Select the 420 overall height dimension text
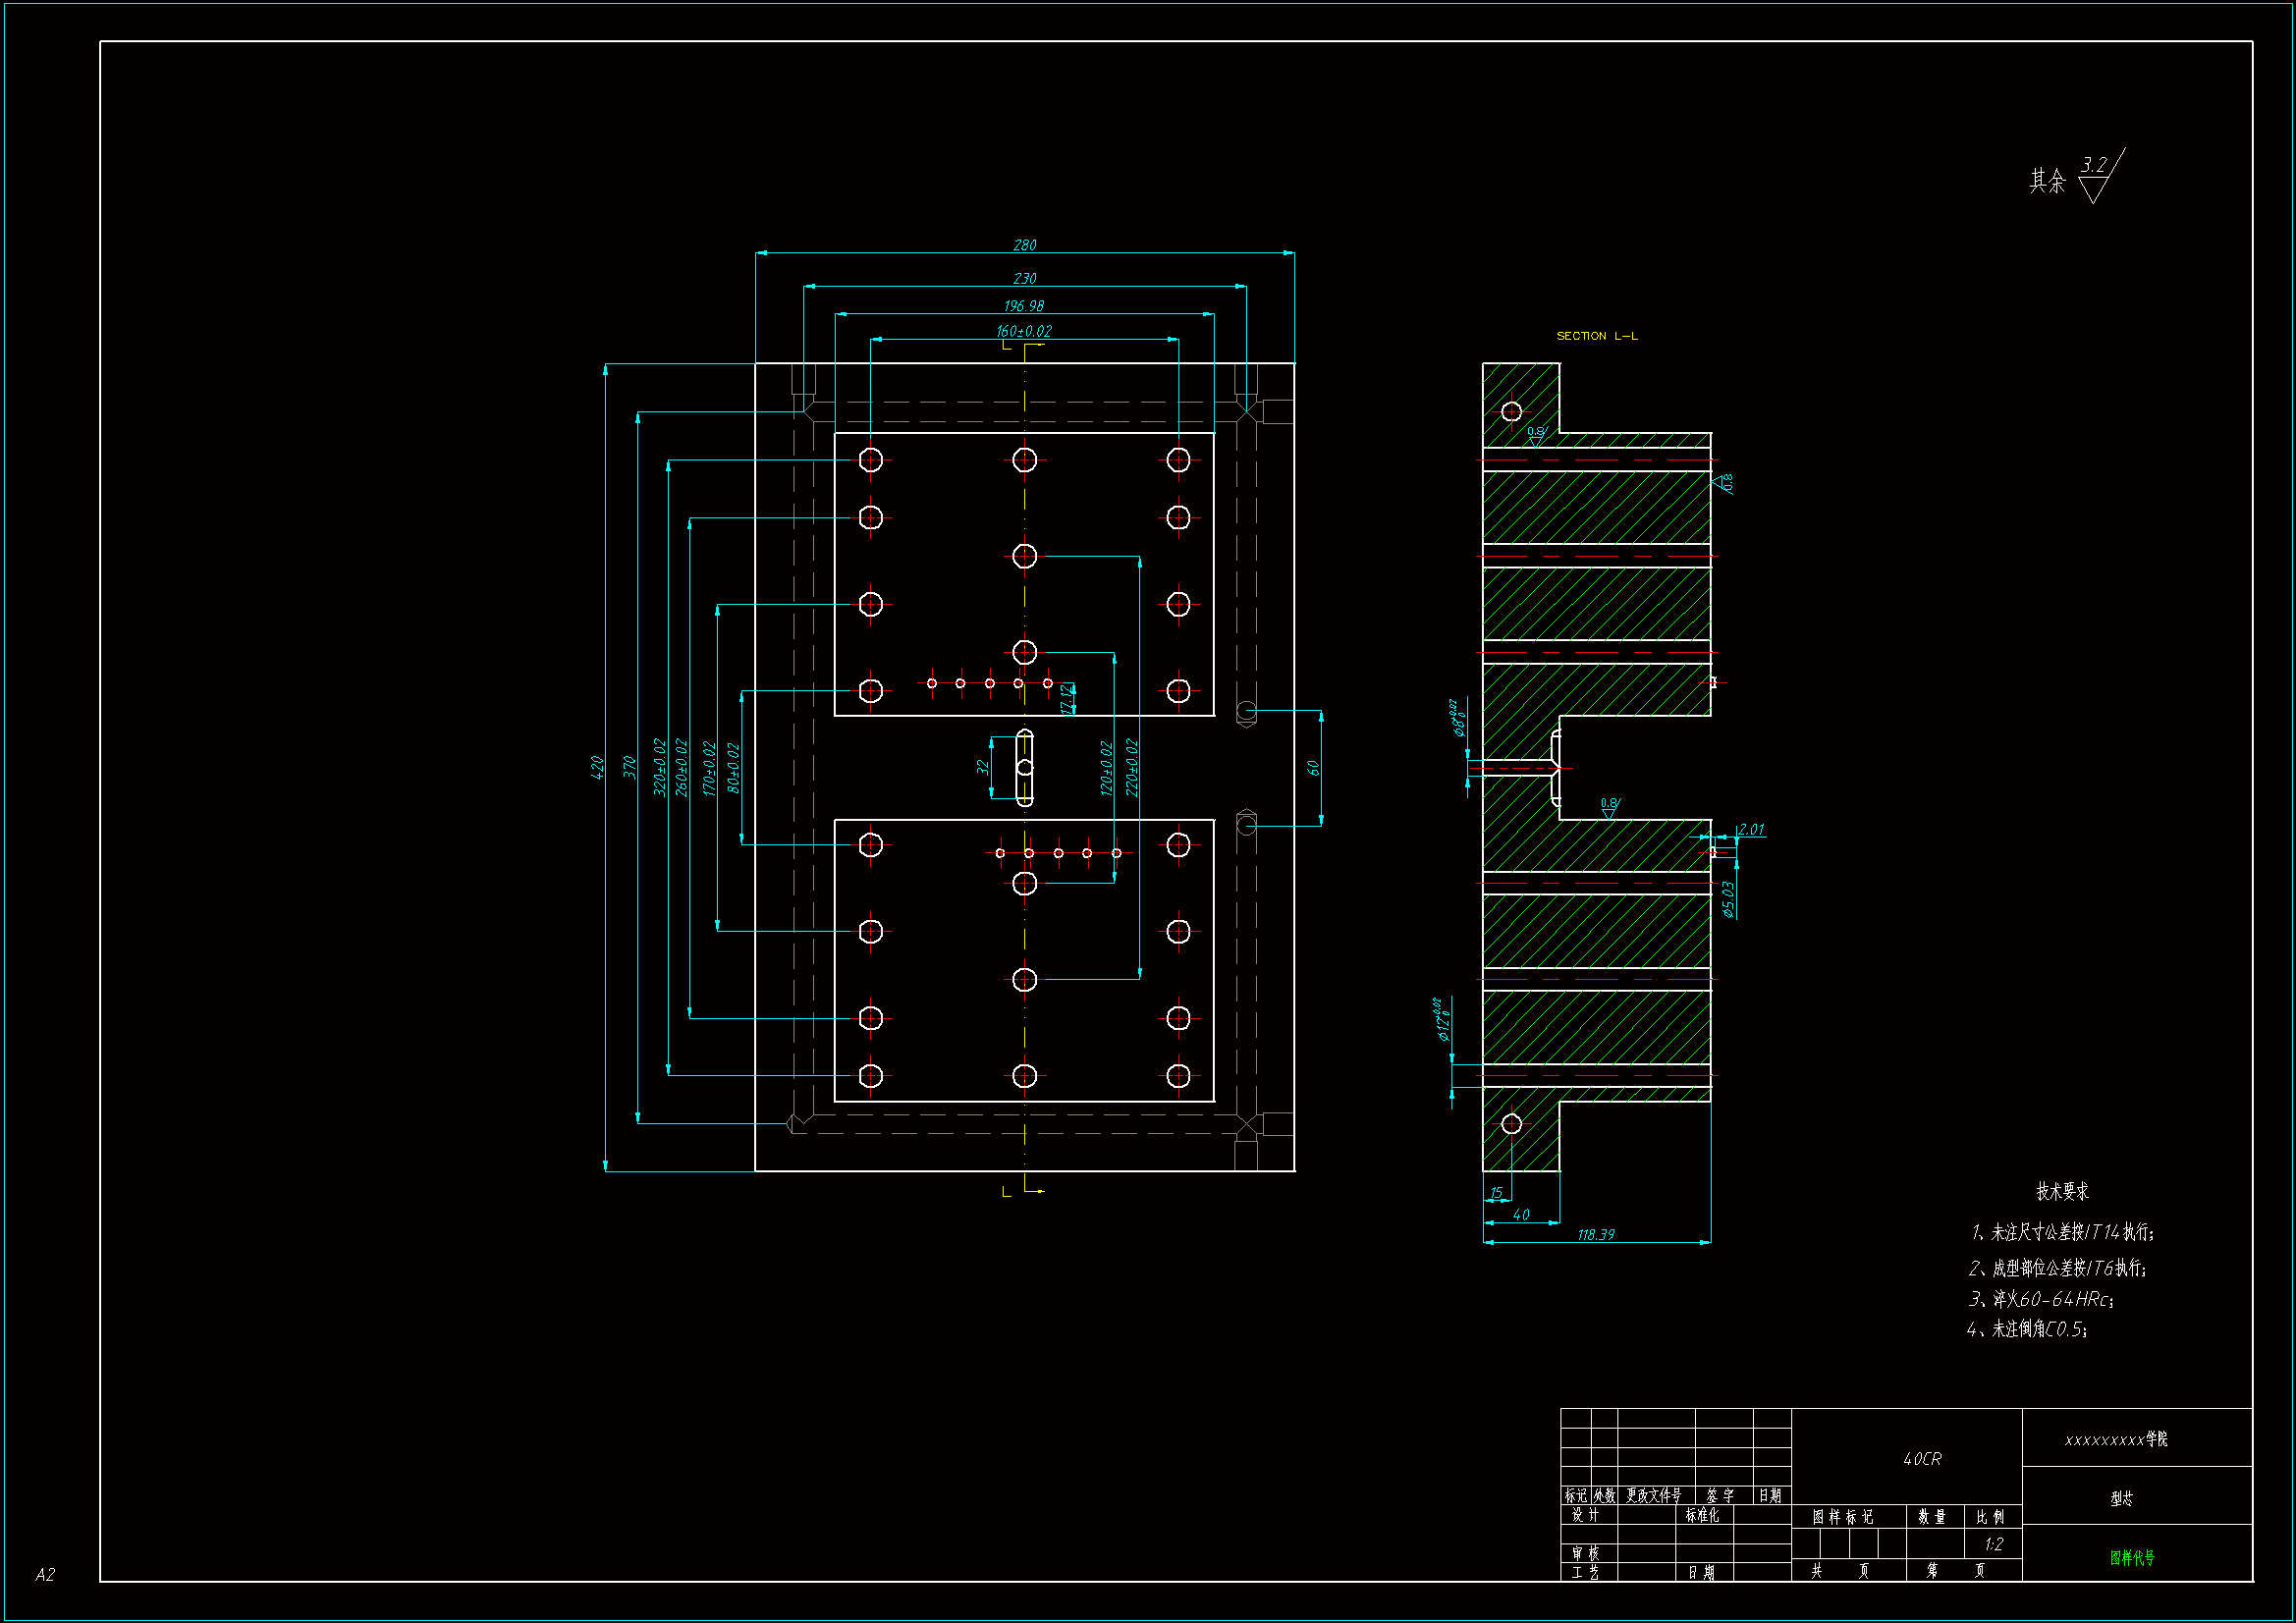Screen dimensions: 2296x1623 click(597, 767)
